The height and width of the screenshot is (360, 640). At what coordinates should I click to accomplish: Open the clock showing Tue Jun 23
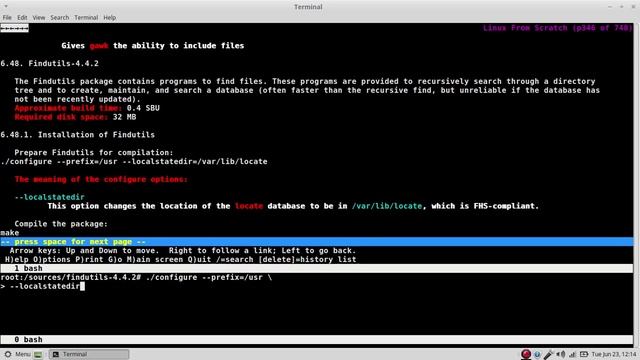[x=614, y=354]
